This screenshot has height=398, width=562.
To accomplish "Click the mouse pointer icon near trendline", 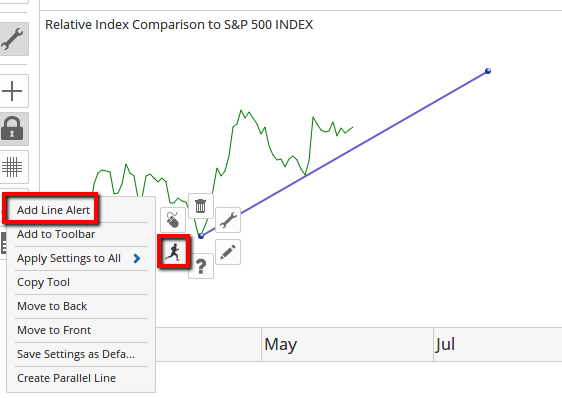I will [173, 220].
